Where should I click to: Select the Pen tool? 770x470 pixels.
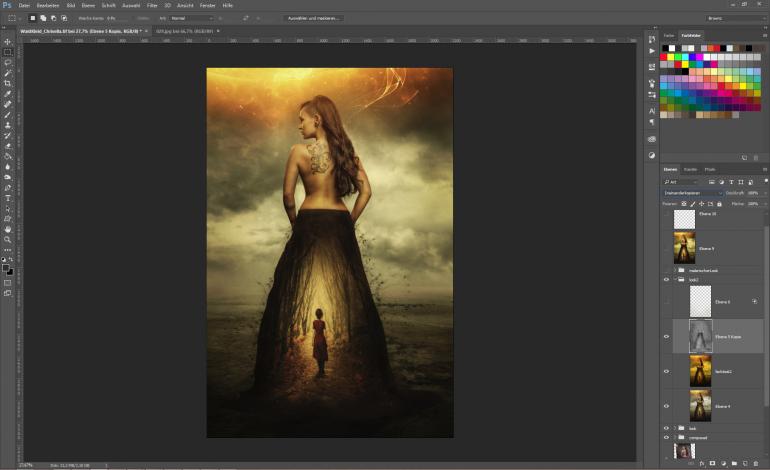tap(8, 188)
